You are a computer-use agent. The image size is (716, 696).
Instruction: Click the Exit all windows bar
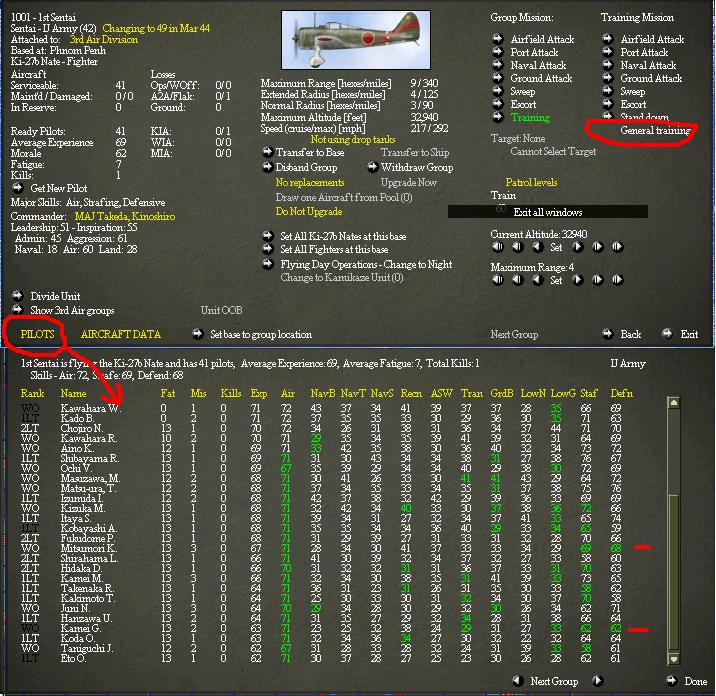pyautogui.click(x=548, y=211)
